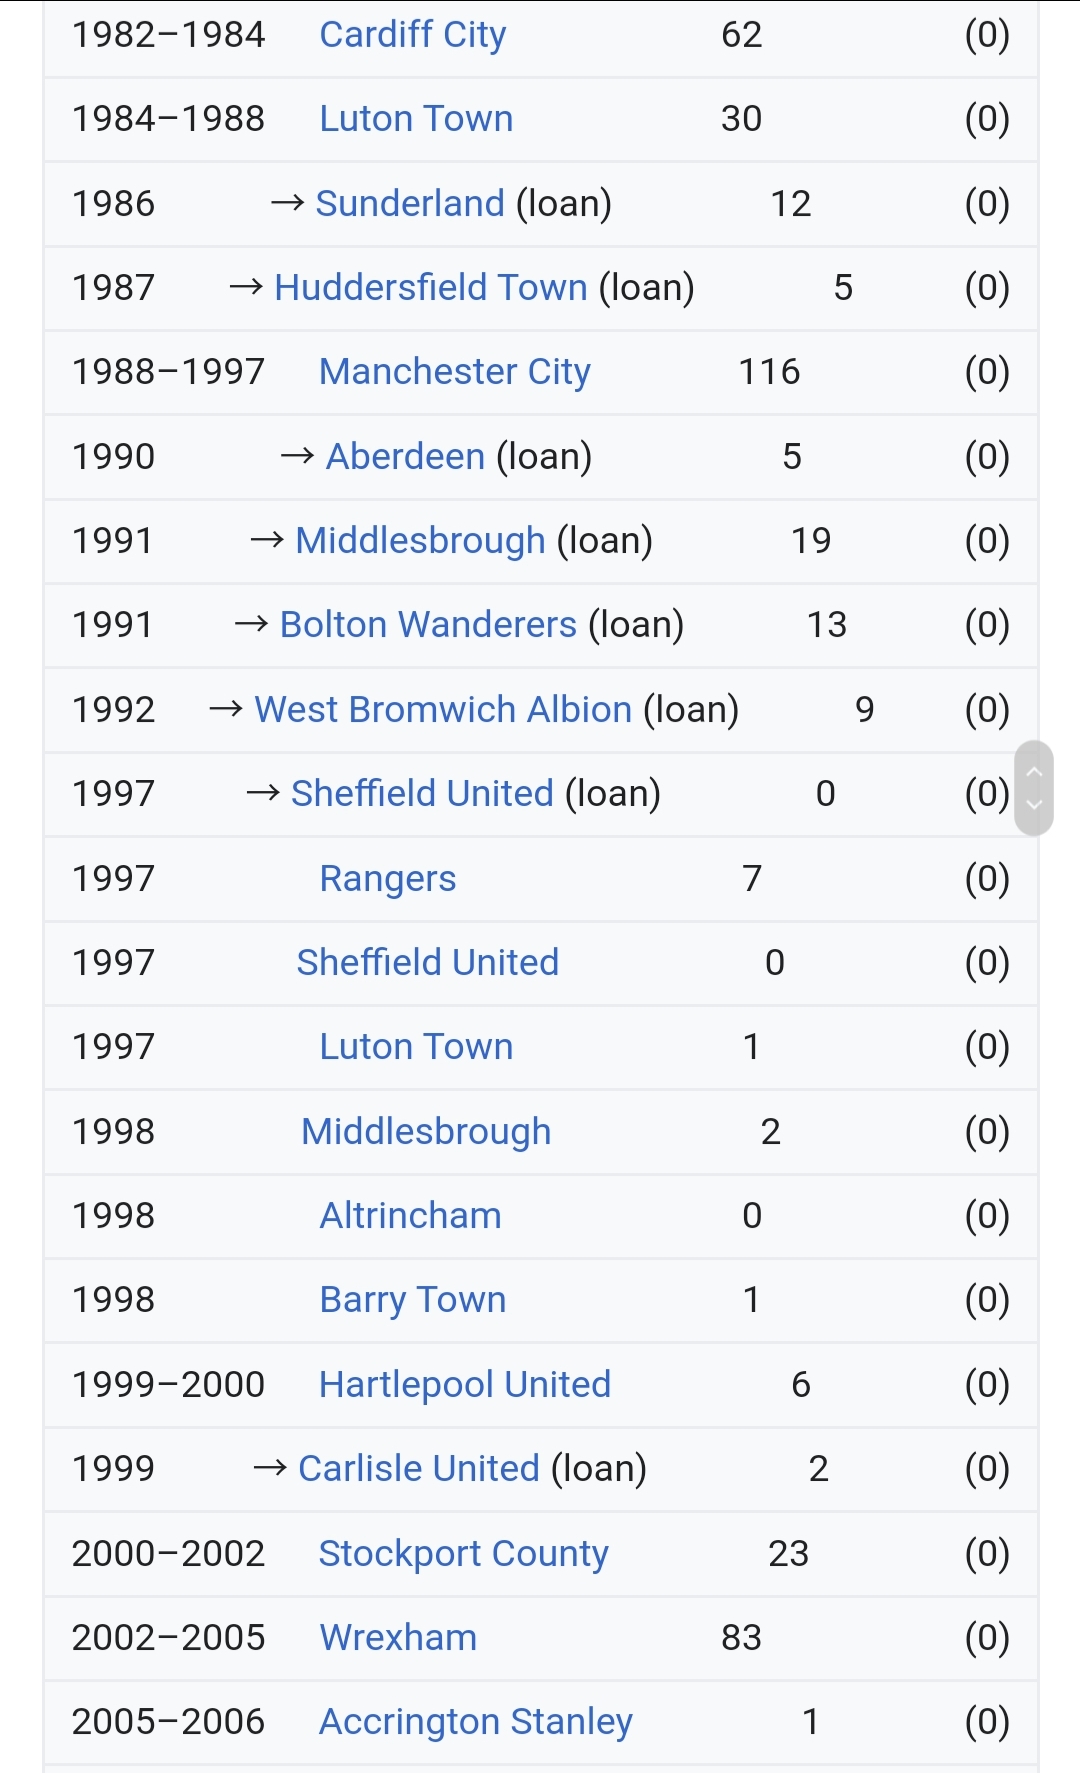Open the 1984–1988 Luton Town link

tap(416, 119)
